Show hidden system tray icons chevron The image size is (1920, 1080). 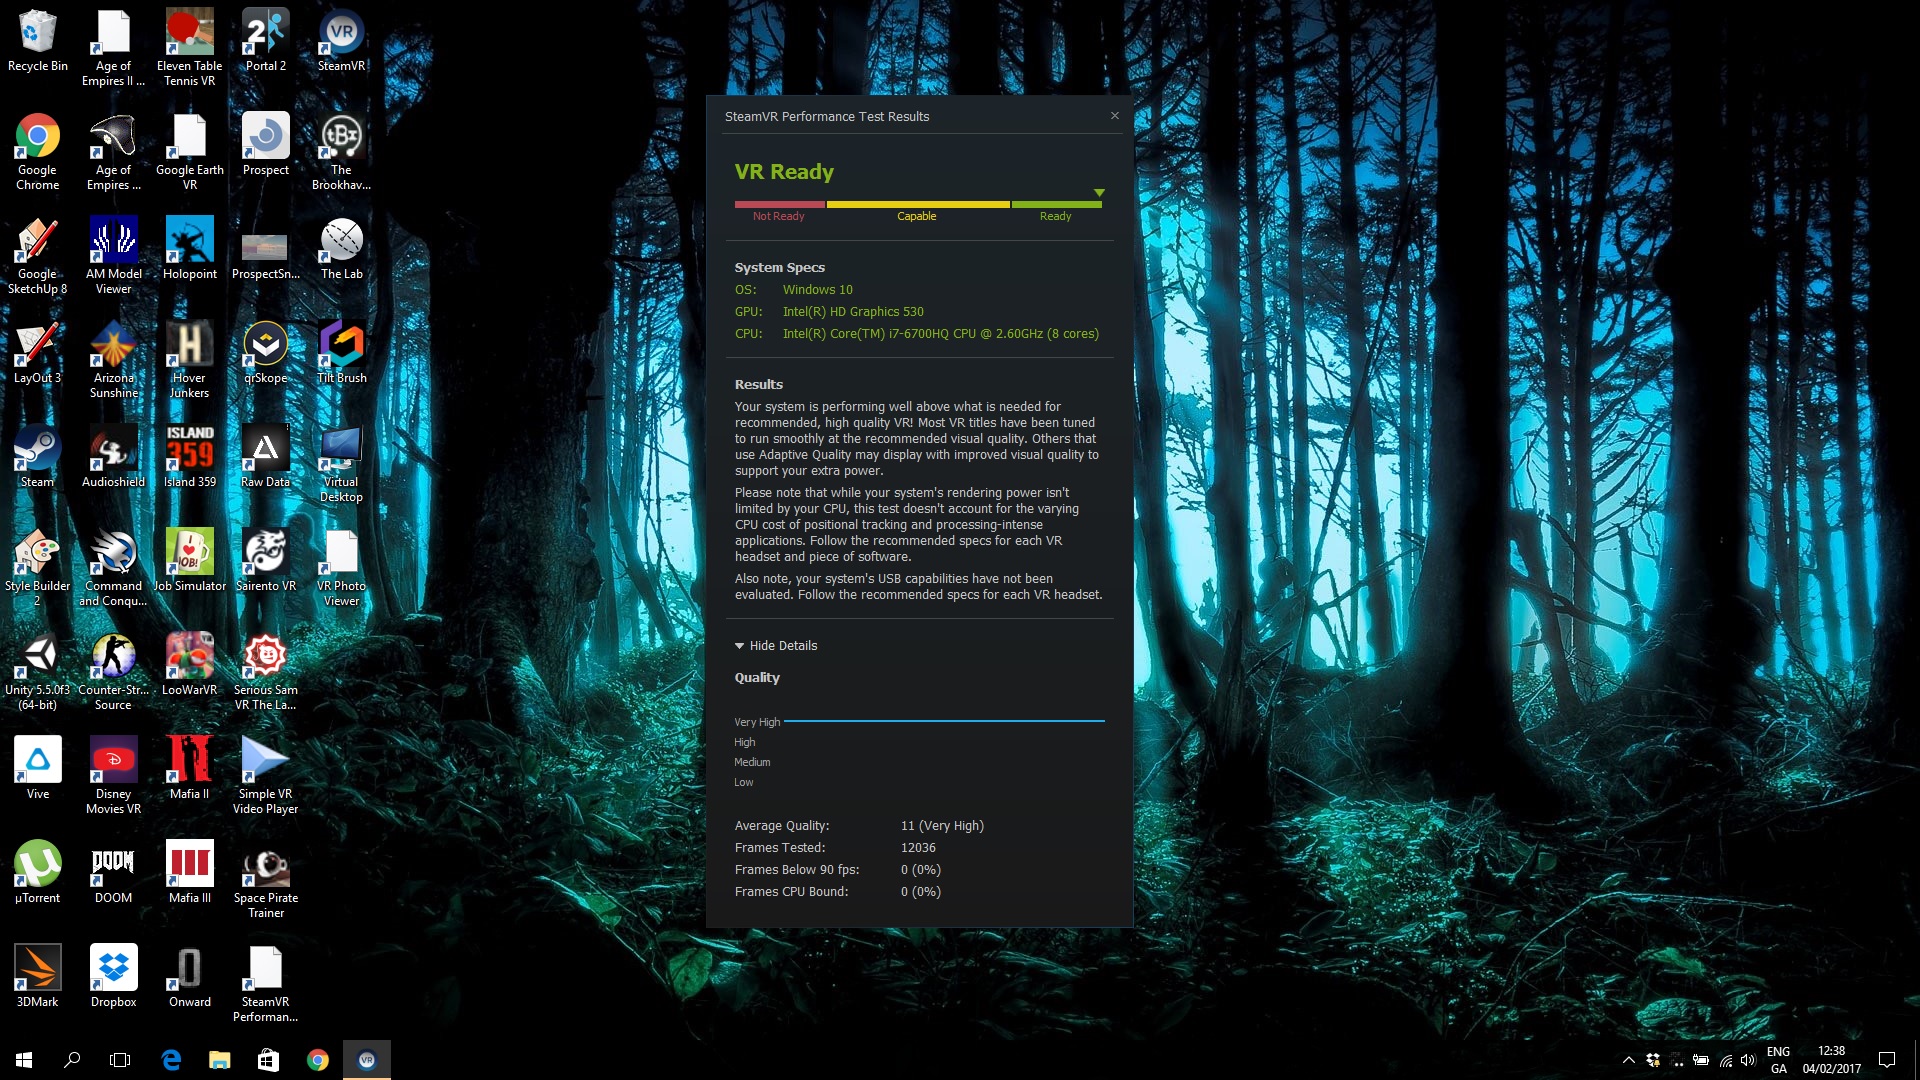click(x=1629, y=1060)
